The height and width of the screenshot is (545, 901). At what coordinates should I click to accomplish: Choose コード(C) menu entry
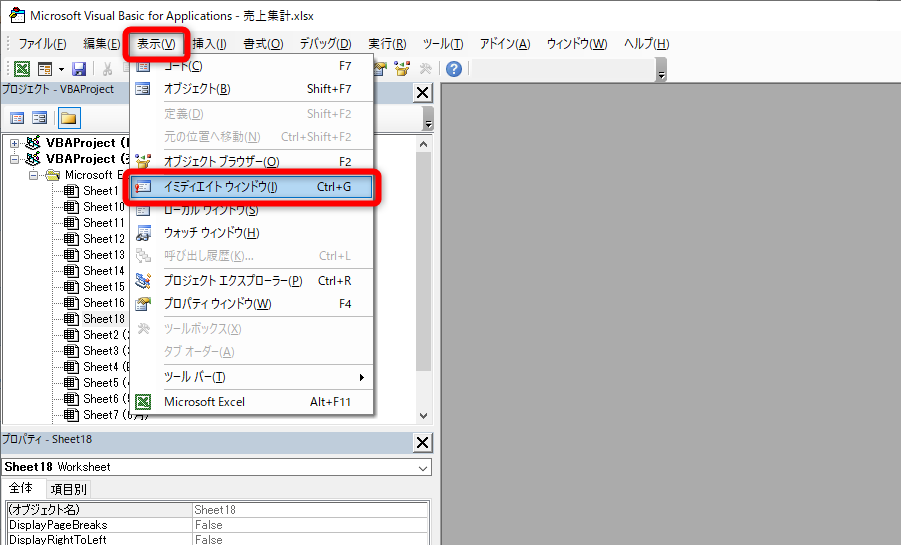252,66
